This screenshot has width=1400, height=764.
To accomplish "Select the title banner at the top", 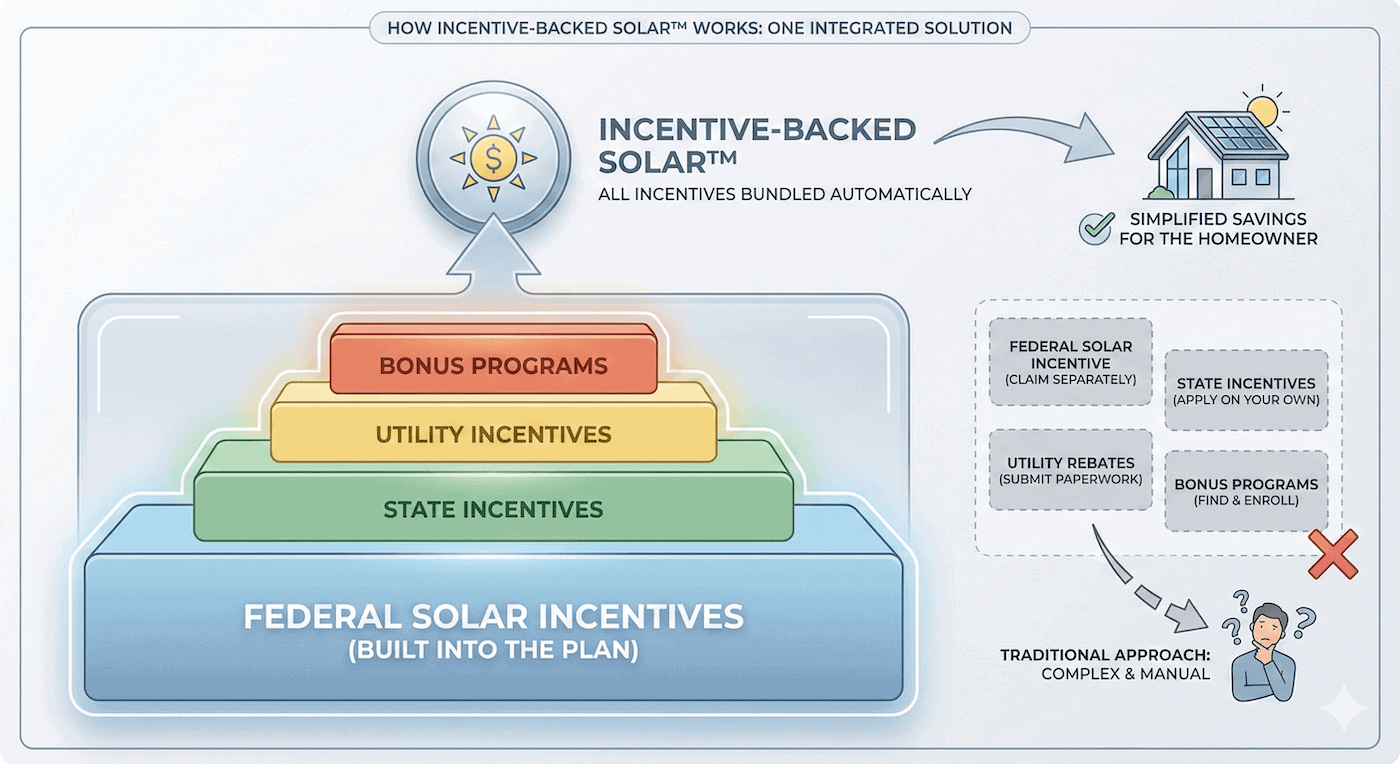I will [x=700, y=28].
